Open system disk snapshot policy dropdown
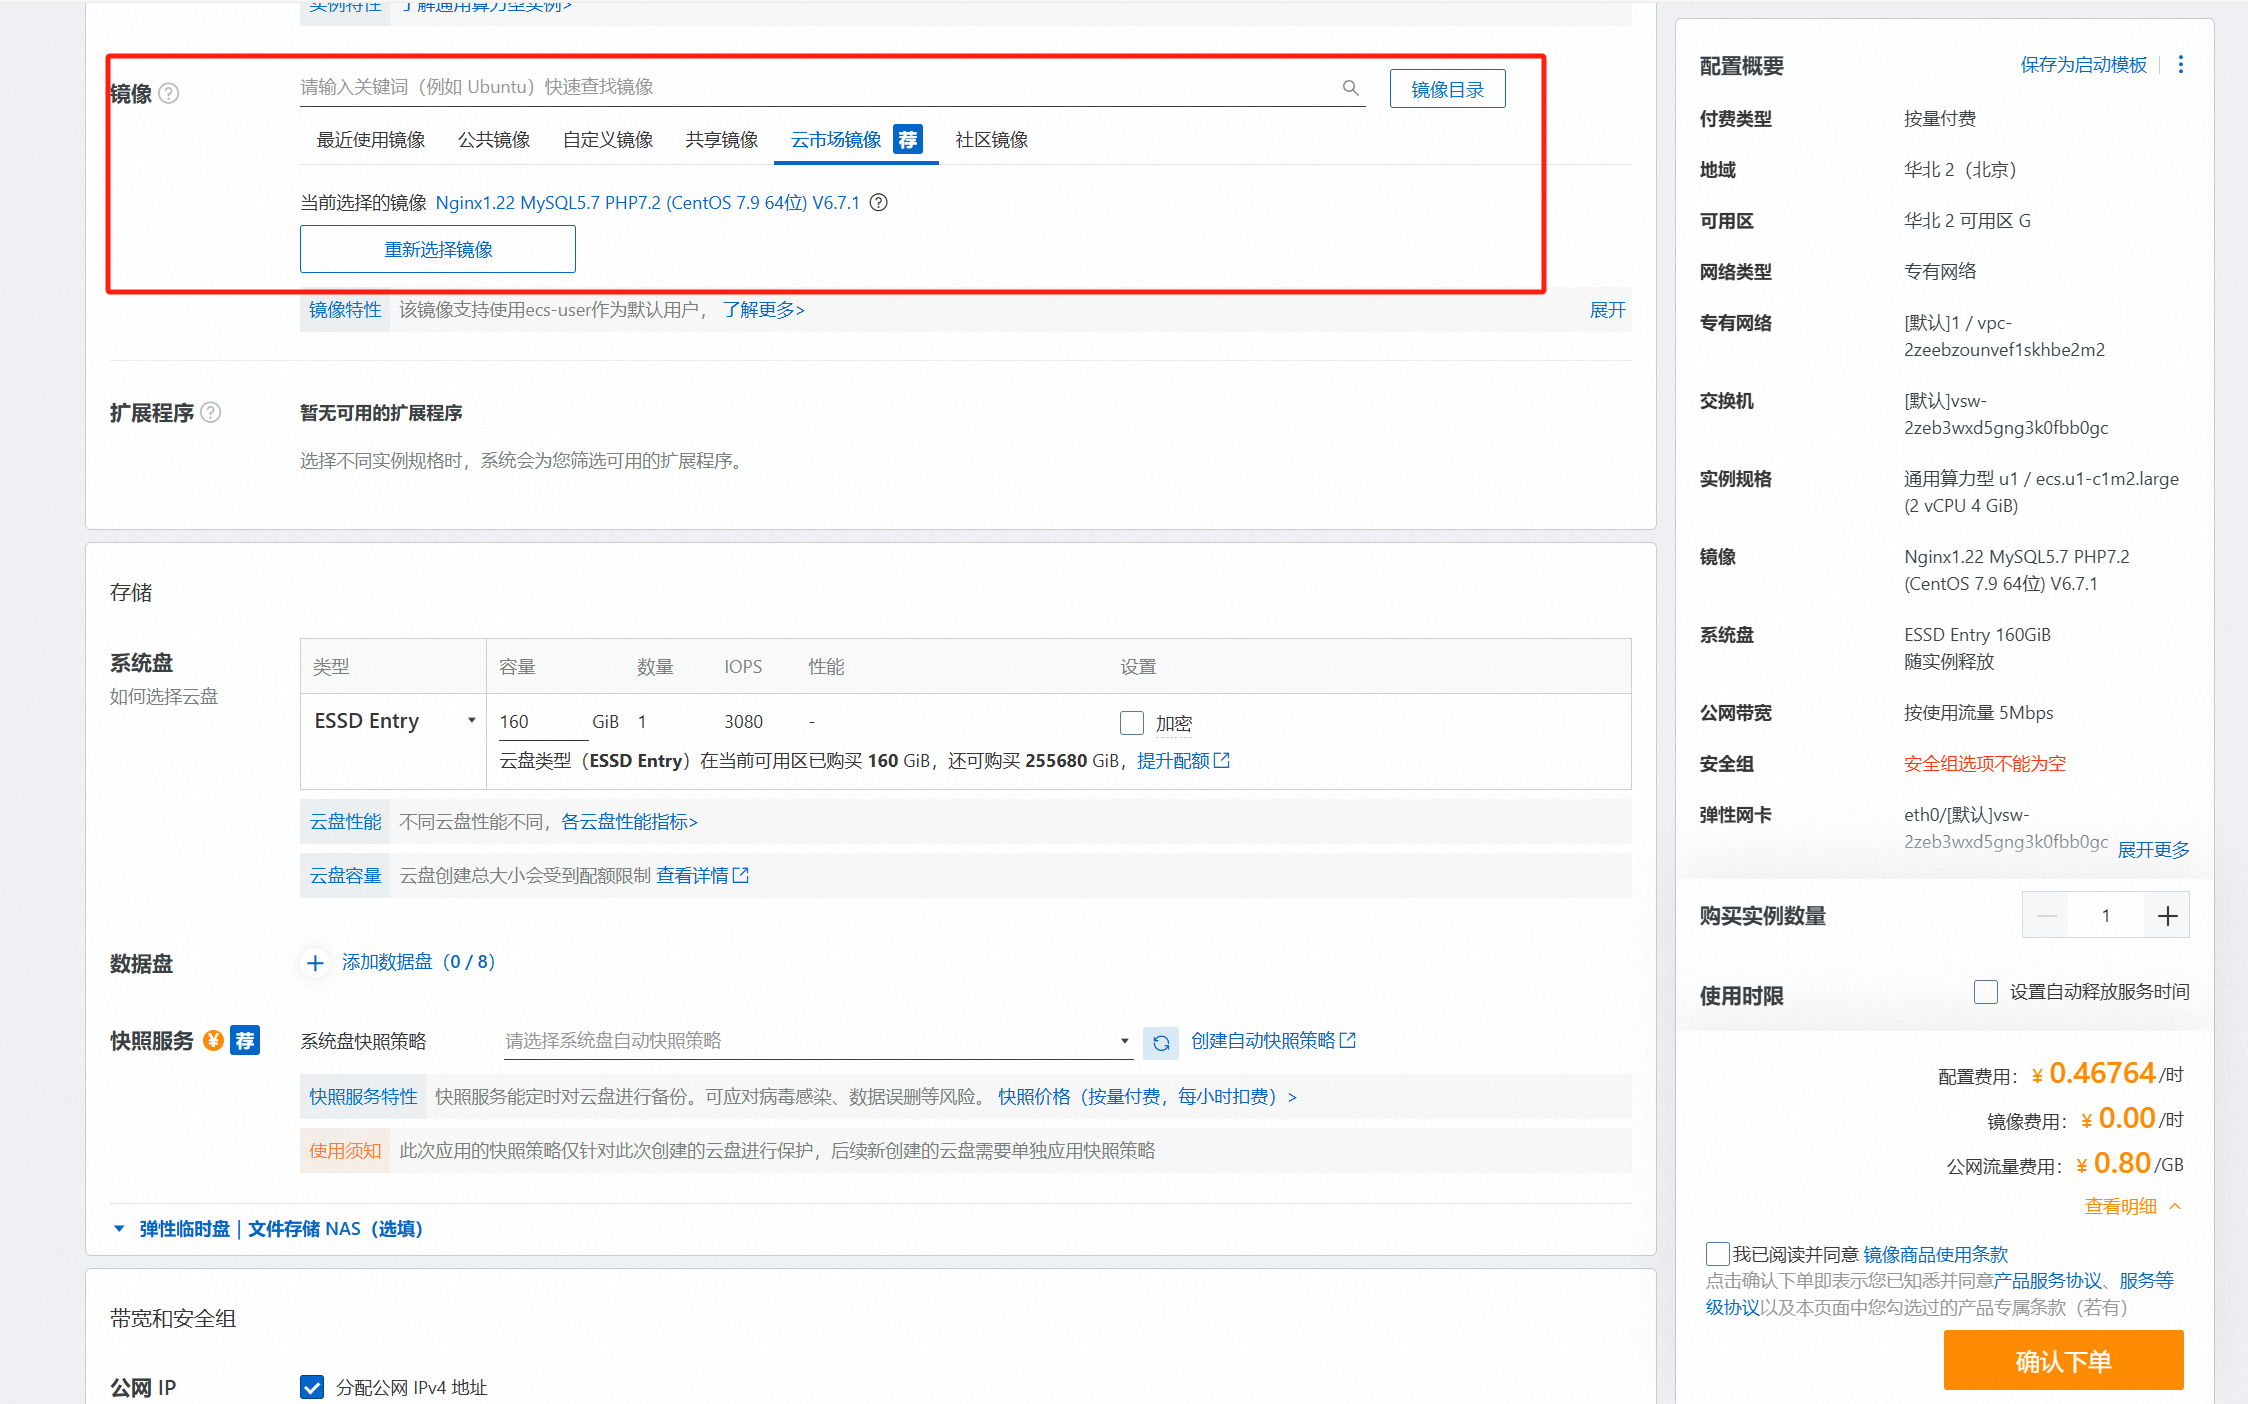The width and height of the screenshot is (2248, 1404). tap(817, 1041)
